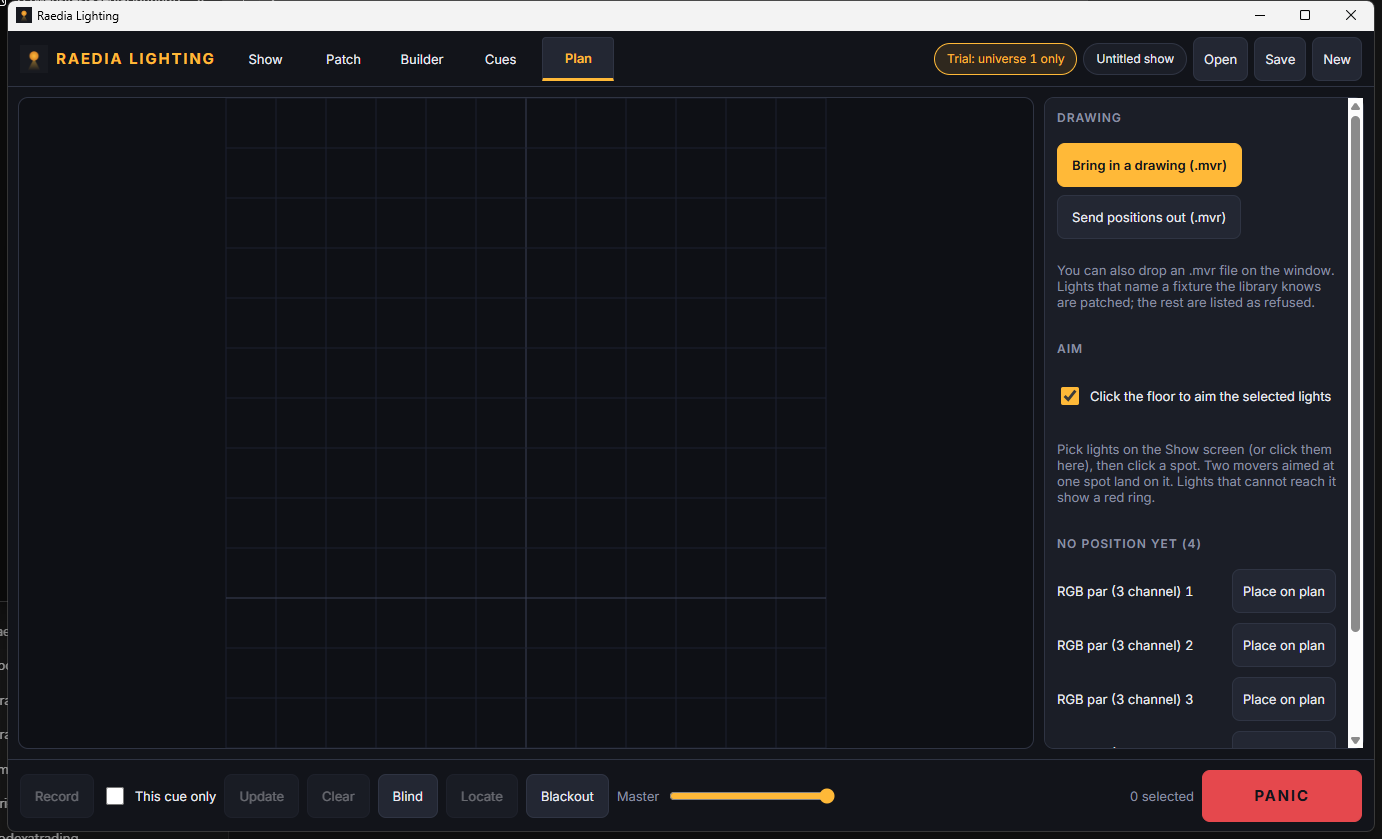
Task: Toggle Blind mode
Action: pos(408,796)
